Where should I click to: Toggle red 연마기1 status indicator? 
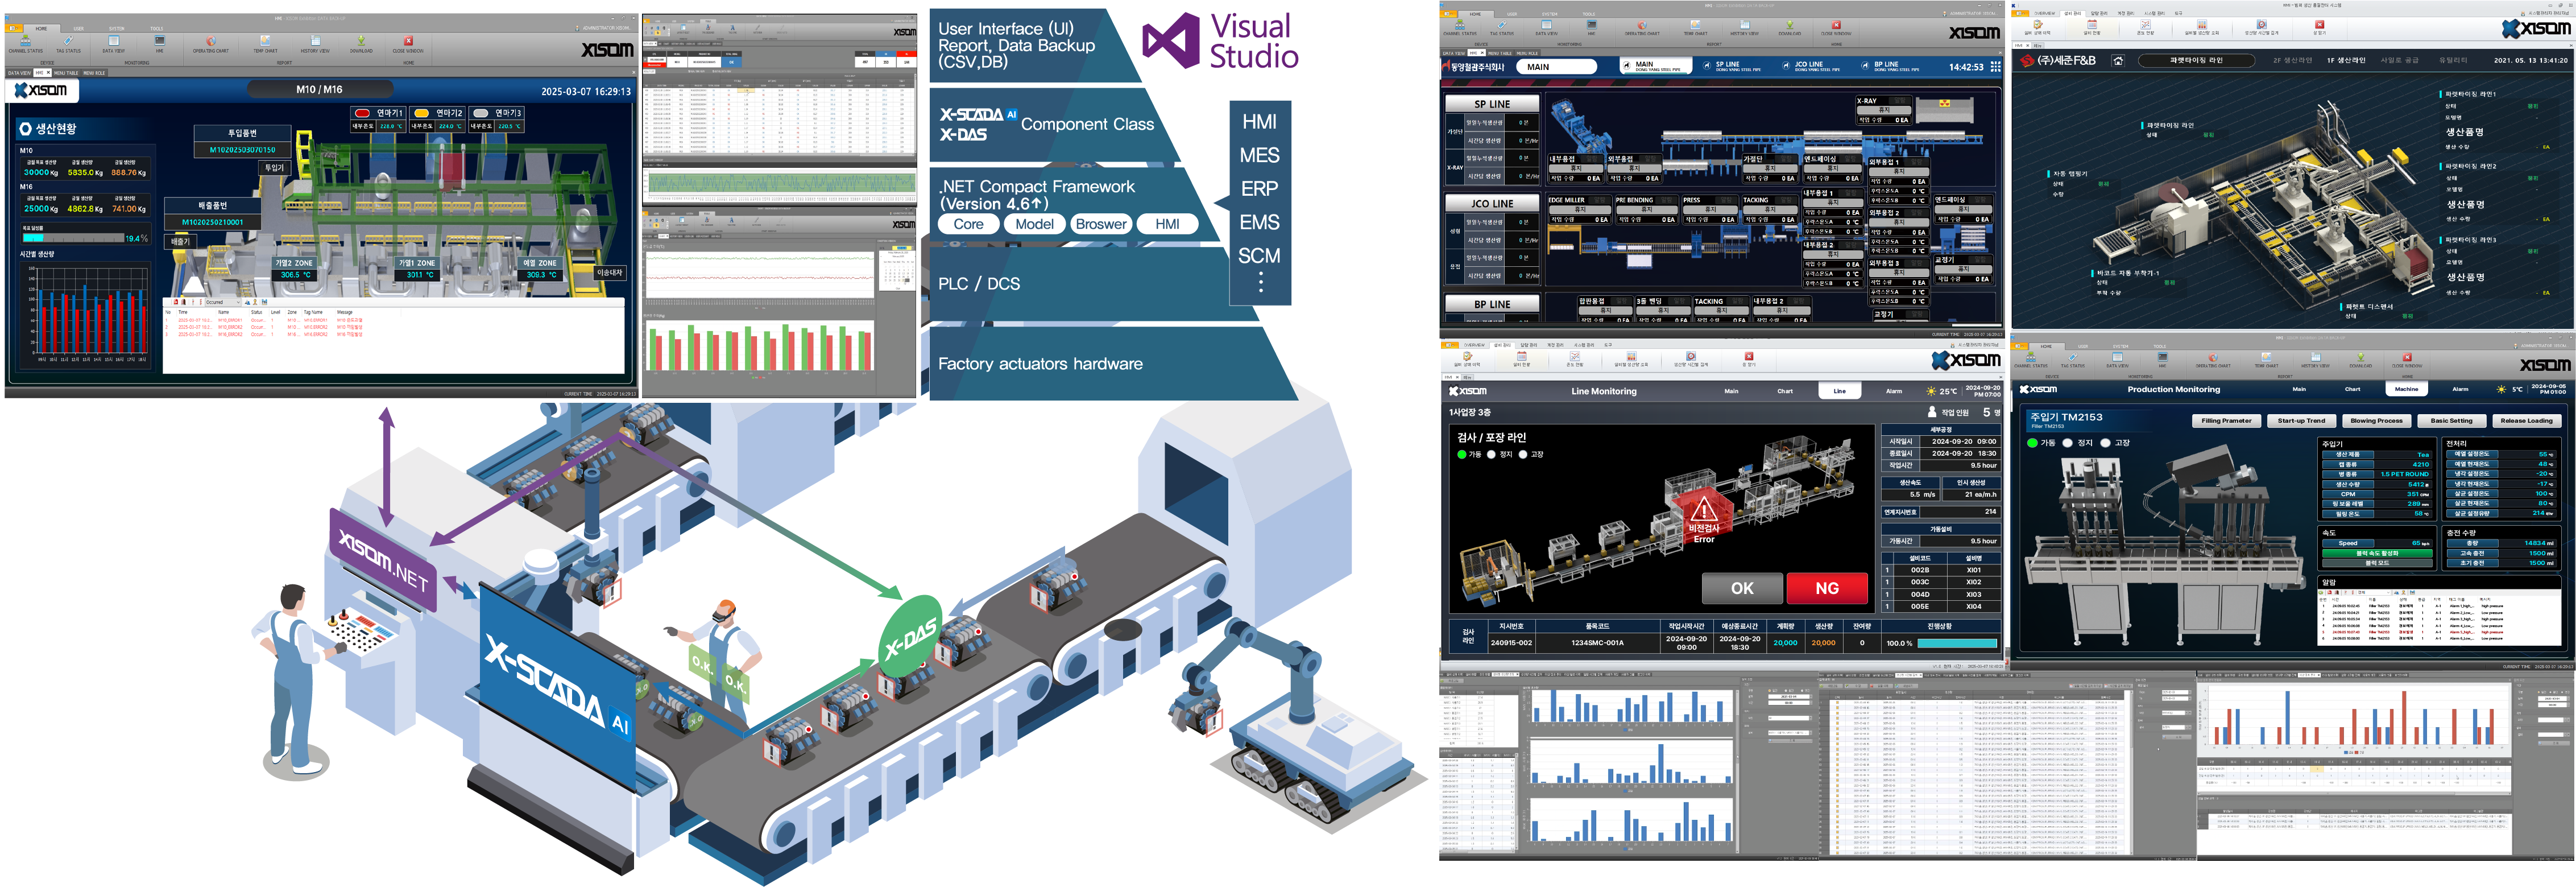[362, 113]
